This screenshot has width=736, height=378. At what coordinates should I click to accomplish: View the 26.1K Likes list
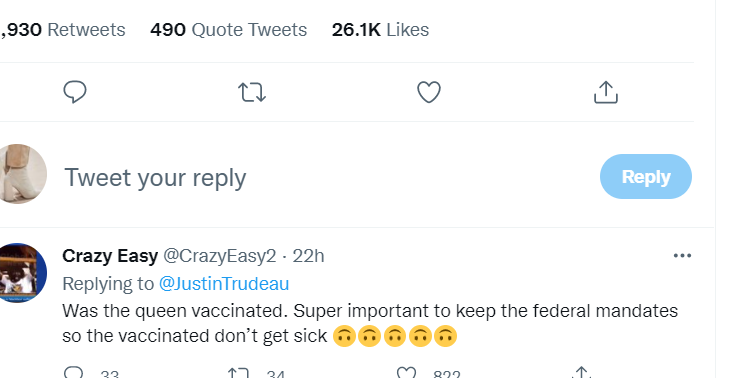(380, 30)
